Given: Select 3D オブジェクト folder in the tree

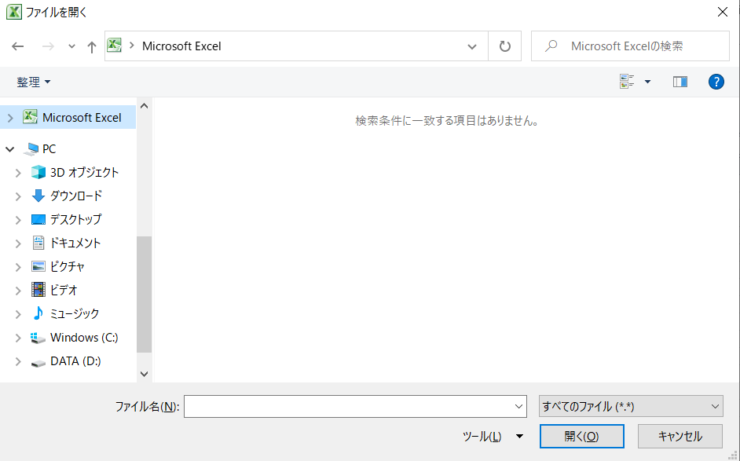Looking at the screenshot, I should [x=84, y=172].
